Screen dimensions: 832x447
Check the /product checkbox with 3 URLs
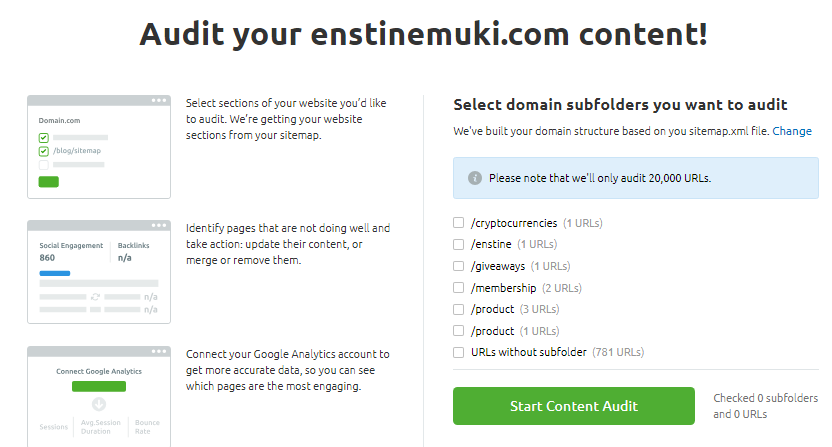pyautogui.click(x=458, y=309)
